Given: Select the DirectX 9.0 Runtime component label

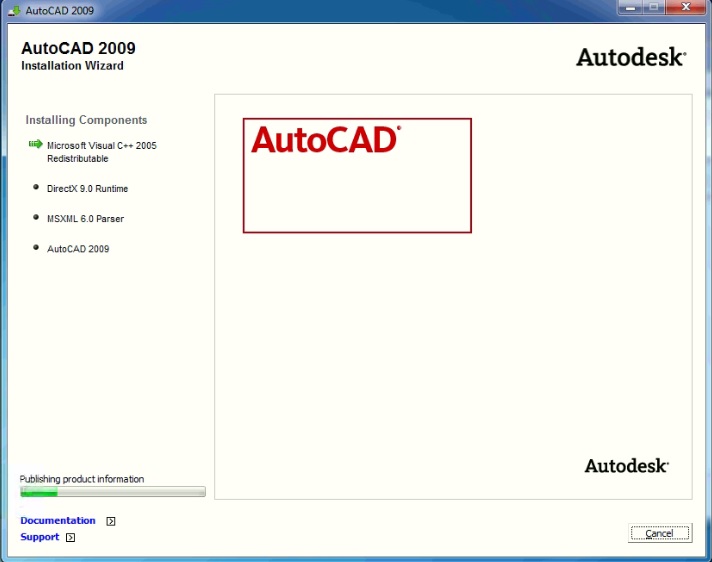Looking at the screenshot, I should 87,189.
